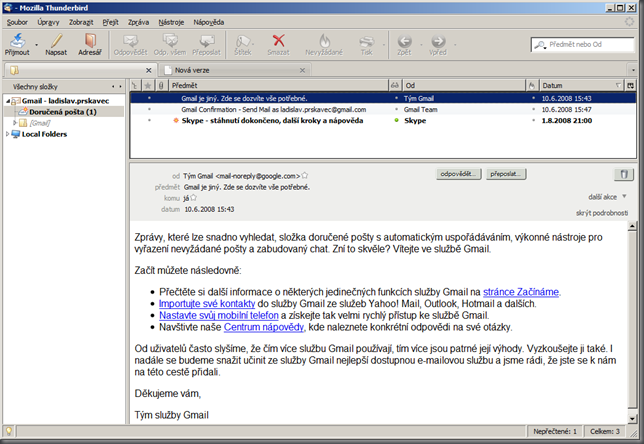Follow the Centrum nápovědy link
The width and height of the screenshot is (644, 444).
(x=264, y=327)
